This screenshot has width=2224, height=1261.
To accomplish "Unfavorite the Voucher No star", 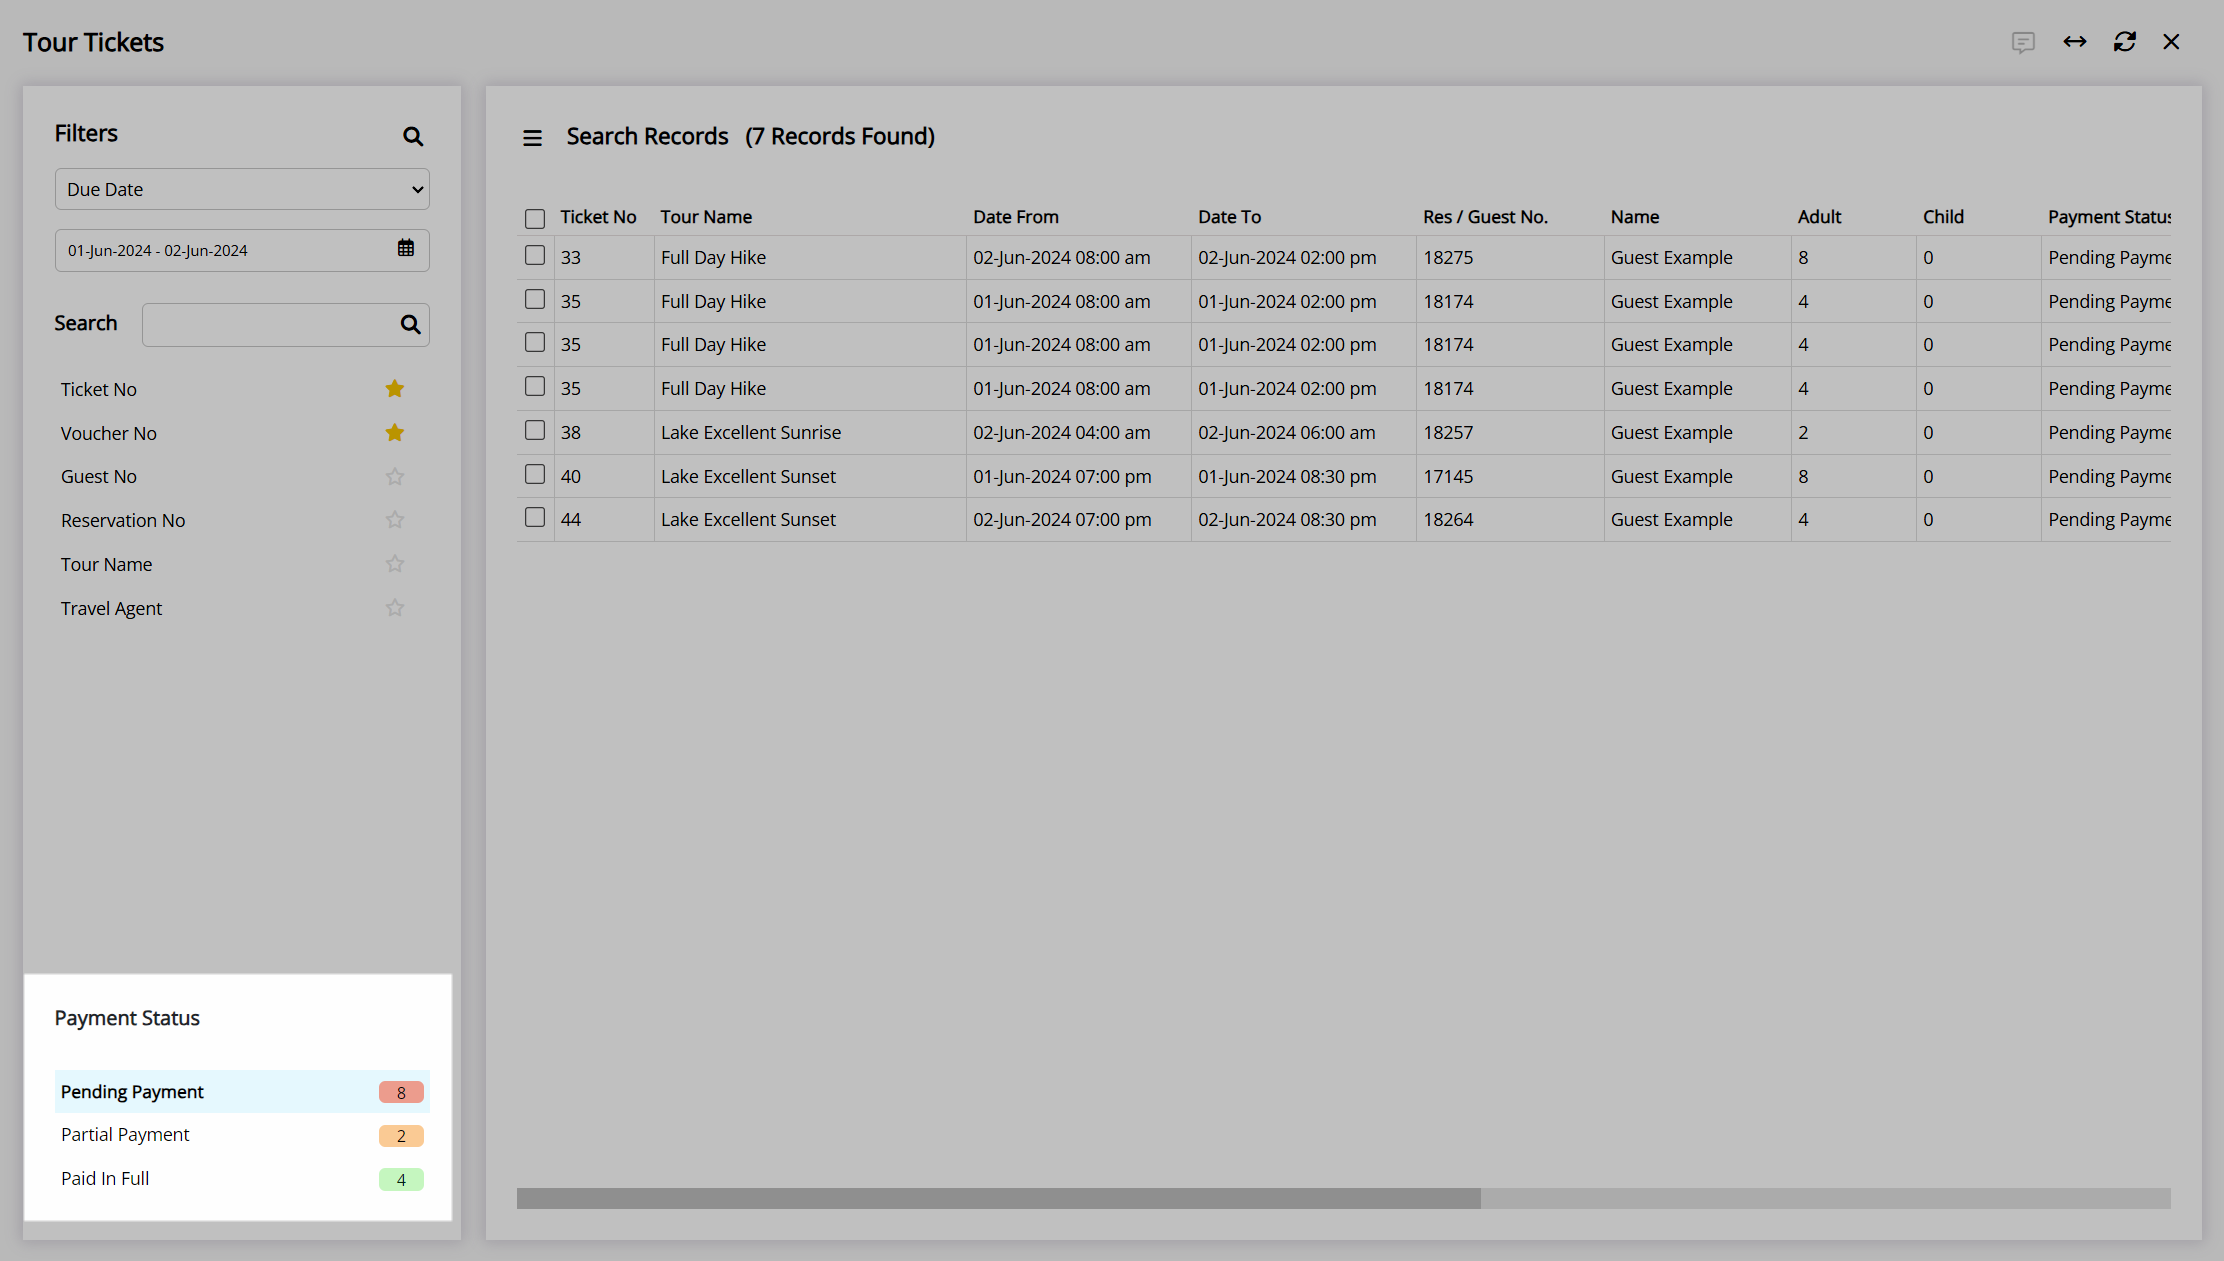I will tap(395, 433).
